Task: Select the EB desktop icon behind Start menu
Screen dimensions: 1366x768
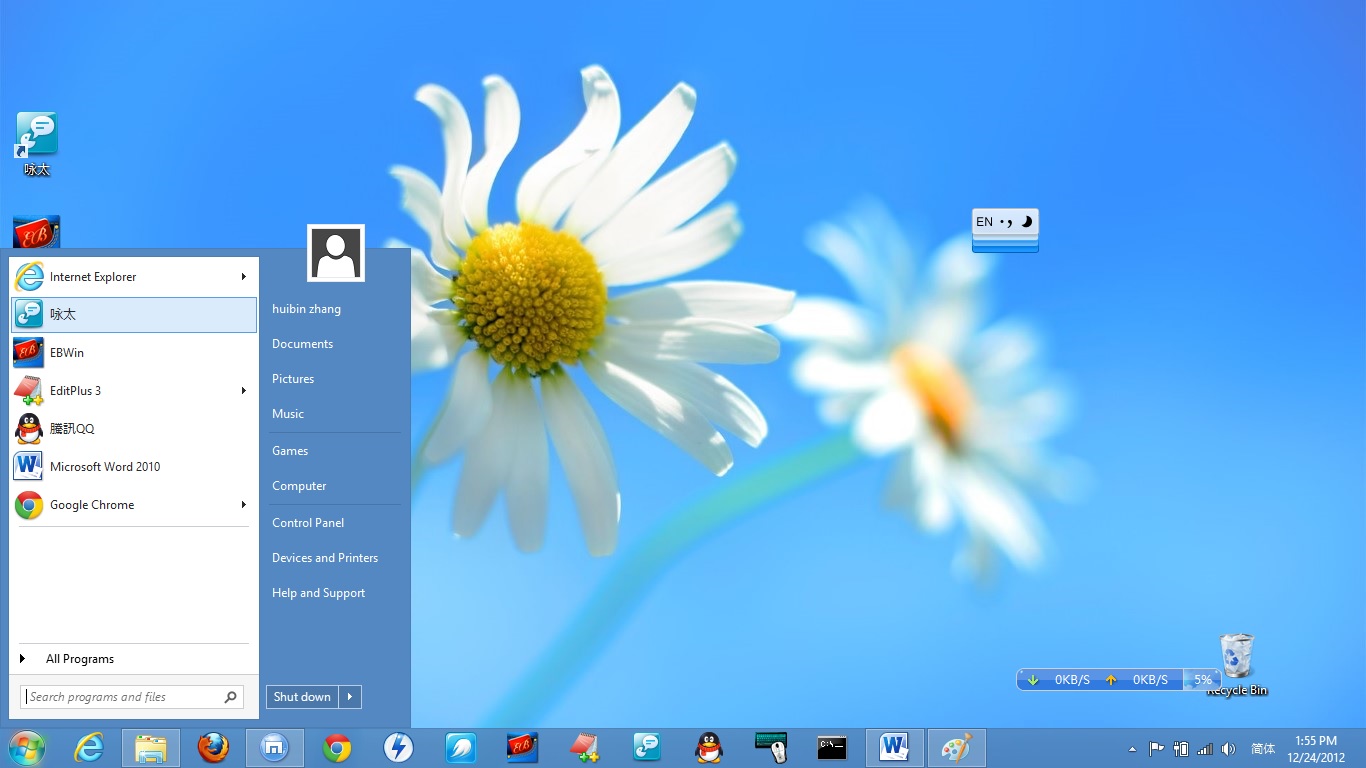Action: pyautogui.click(x=37, y=232)
